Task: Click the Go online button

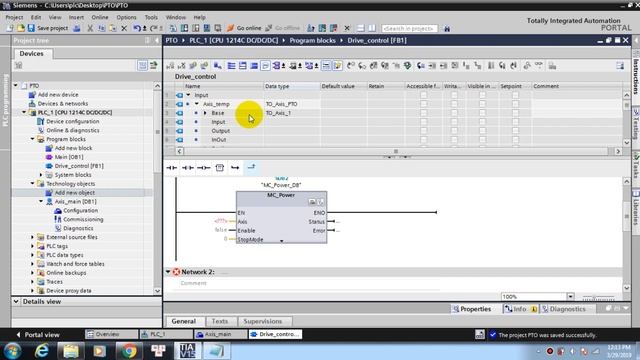Action: pos(244,28)
